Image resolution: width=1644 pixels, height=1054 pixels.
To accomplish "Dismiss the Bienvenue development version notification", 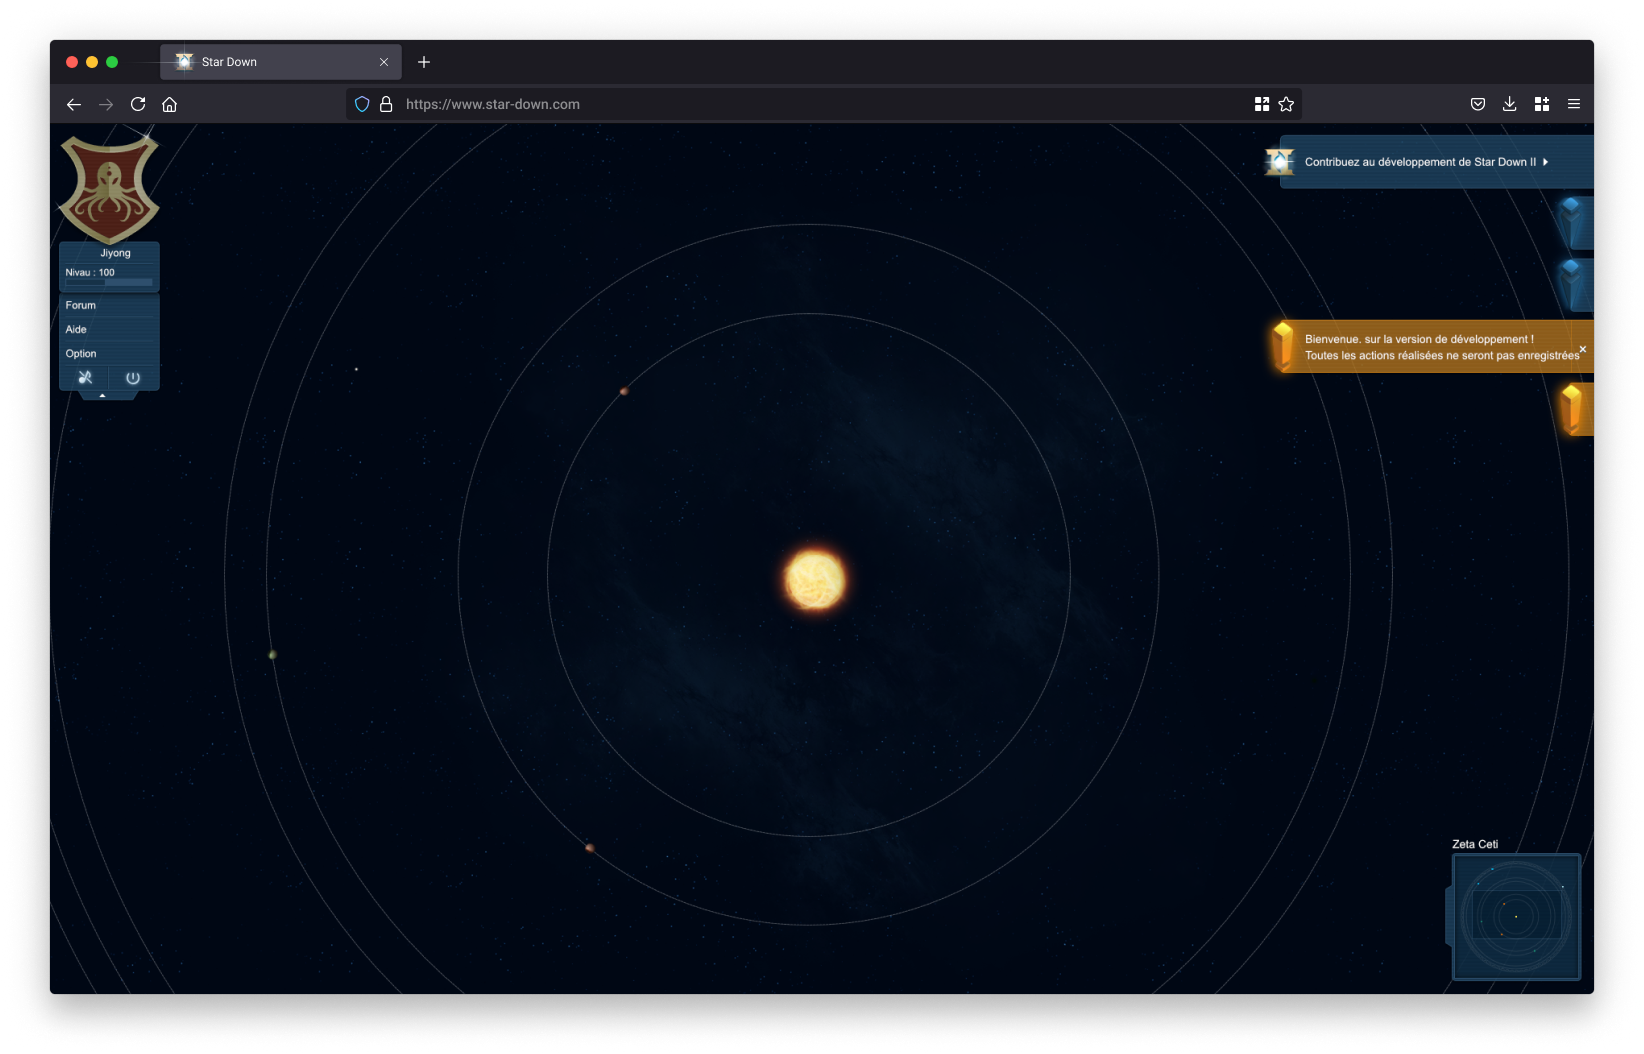I will (1582, 349).
